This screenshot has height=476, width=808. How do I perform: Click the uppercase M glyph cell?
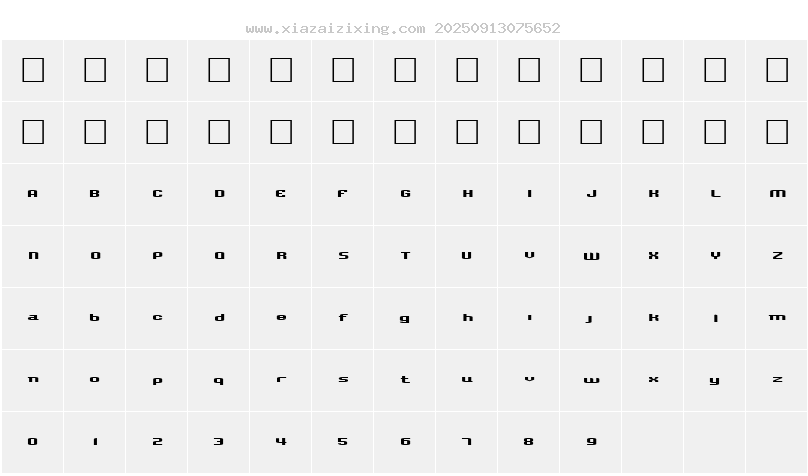pyautogui.click(x=777, y=194)
